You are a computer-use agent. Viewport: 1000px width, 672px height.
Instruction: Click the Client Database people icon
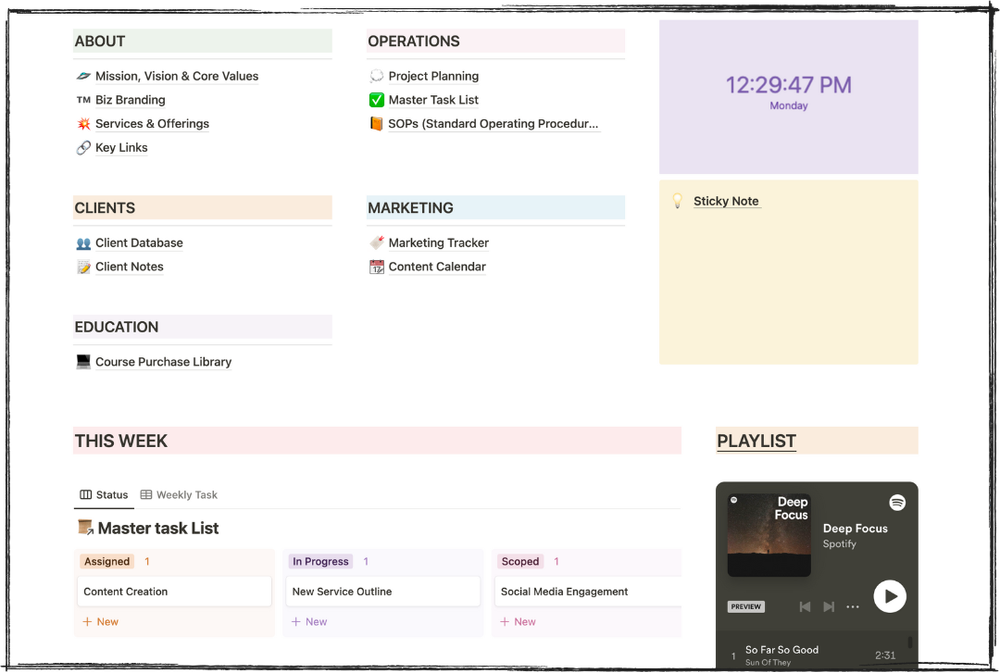click(84, 242)
